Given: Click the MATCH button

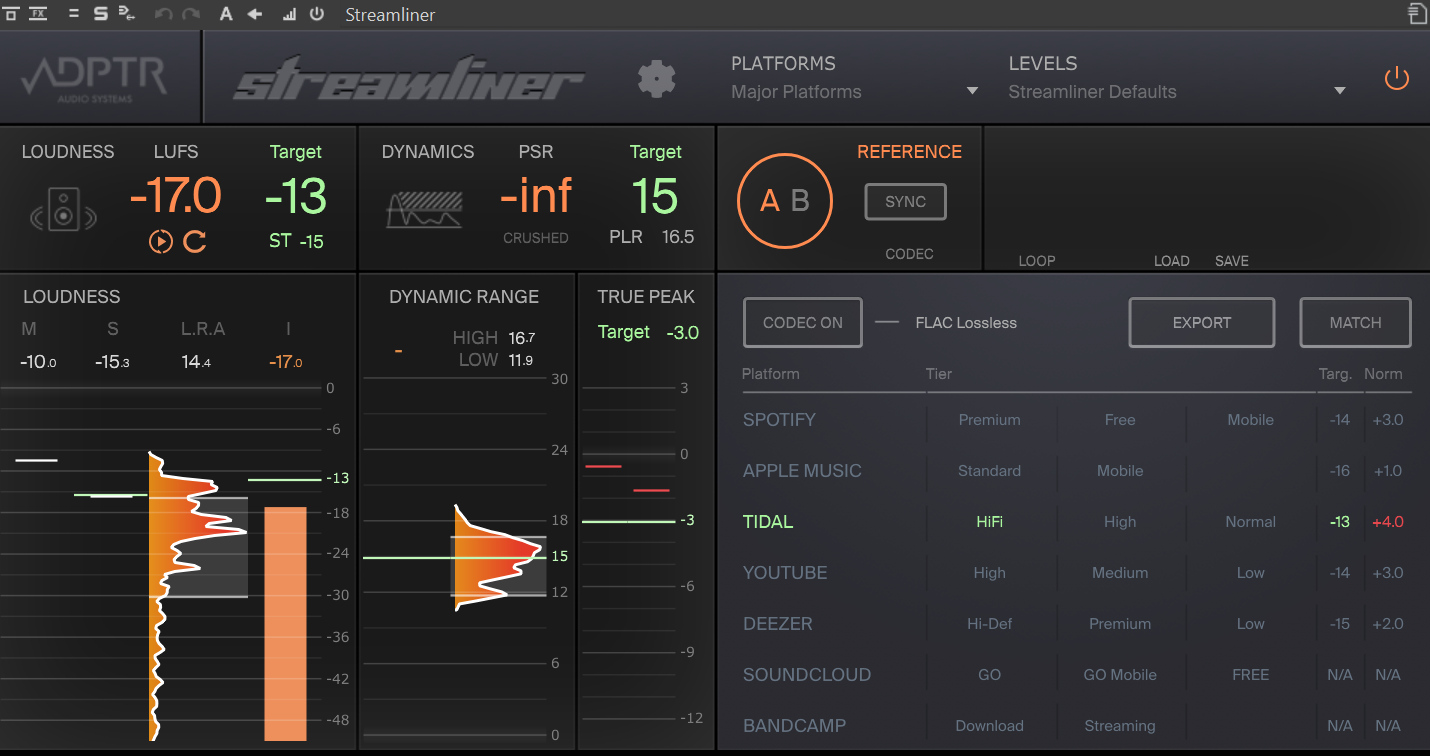Looking at the screenshot, I should pos(1355,322).
